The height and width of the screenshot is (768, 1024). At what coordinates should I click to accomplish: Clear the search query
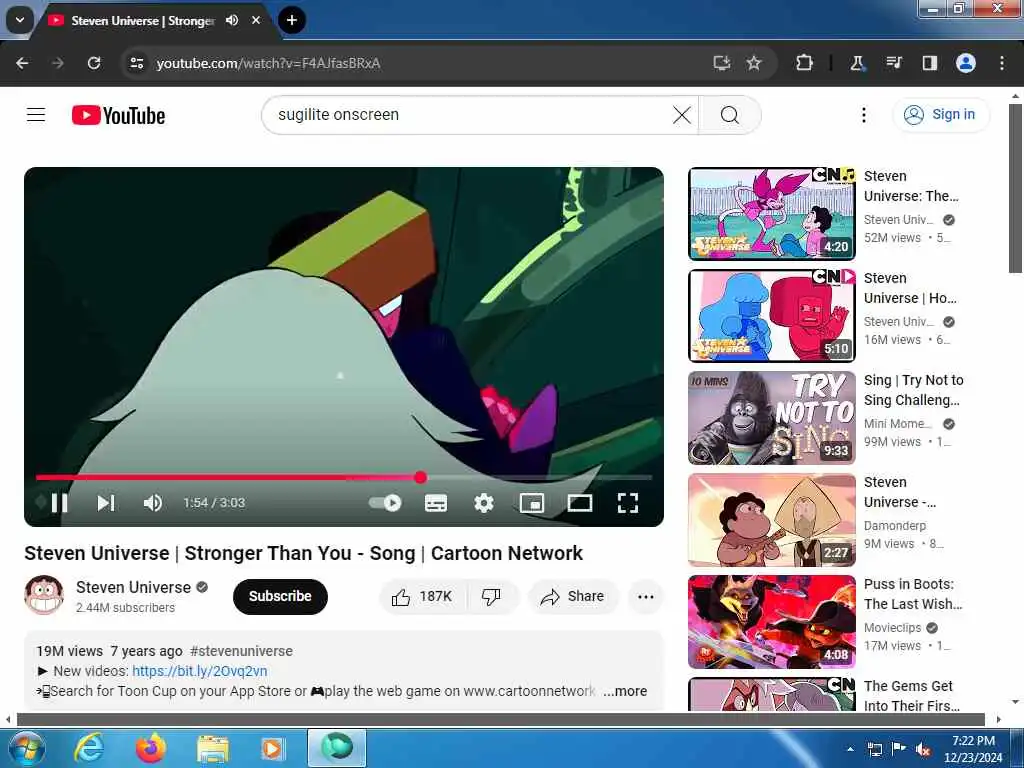pos(682,115)
